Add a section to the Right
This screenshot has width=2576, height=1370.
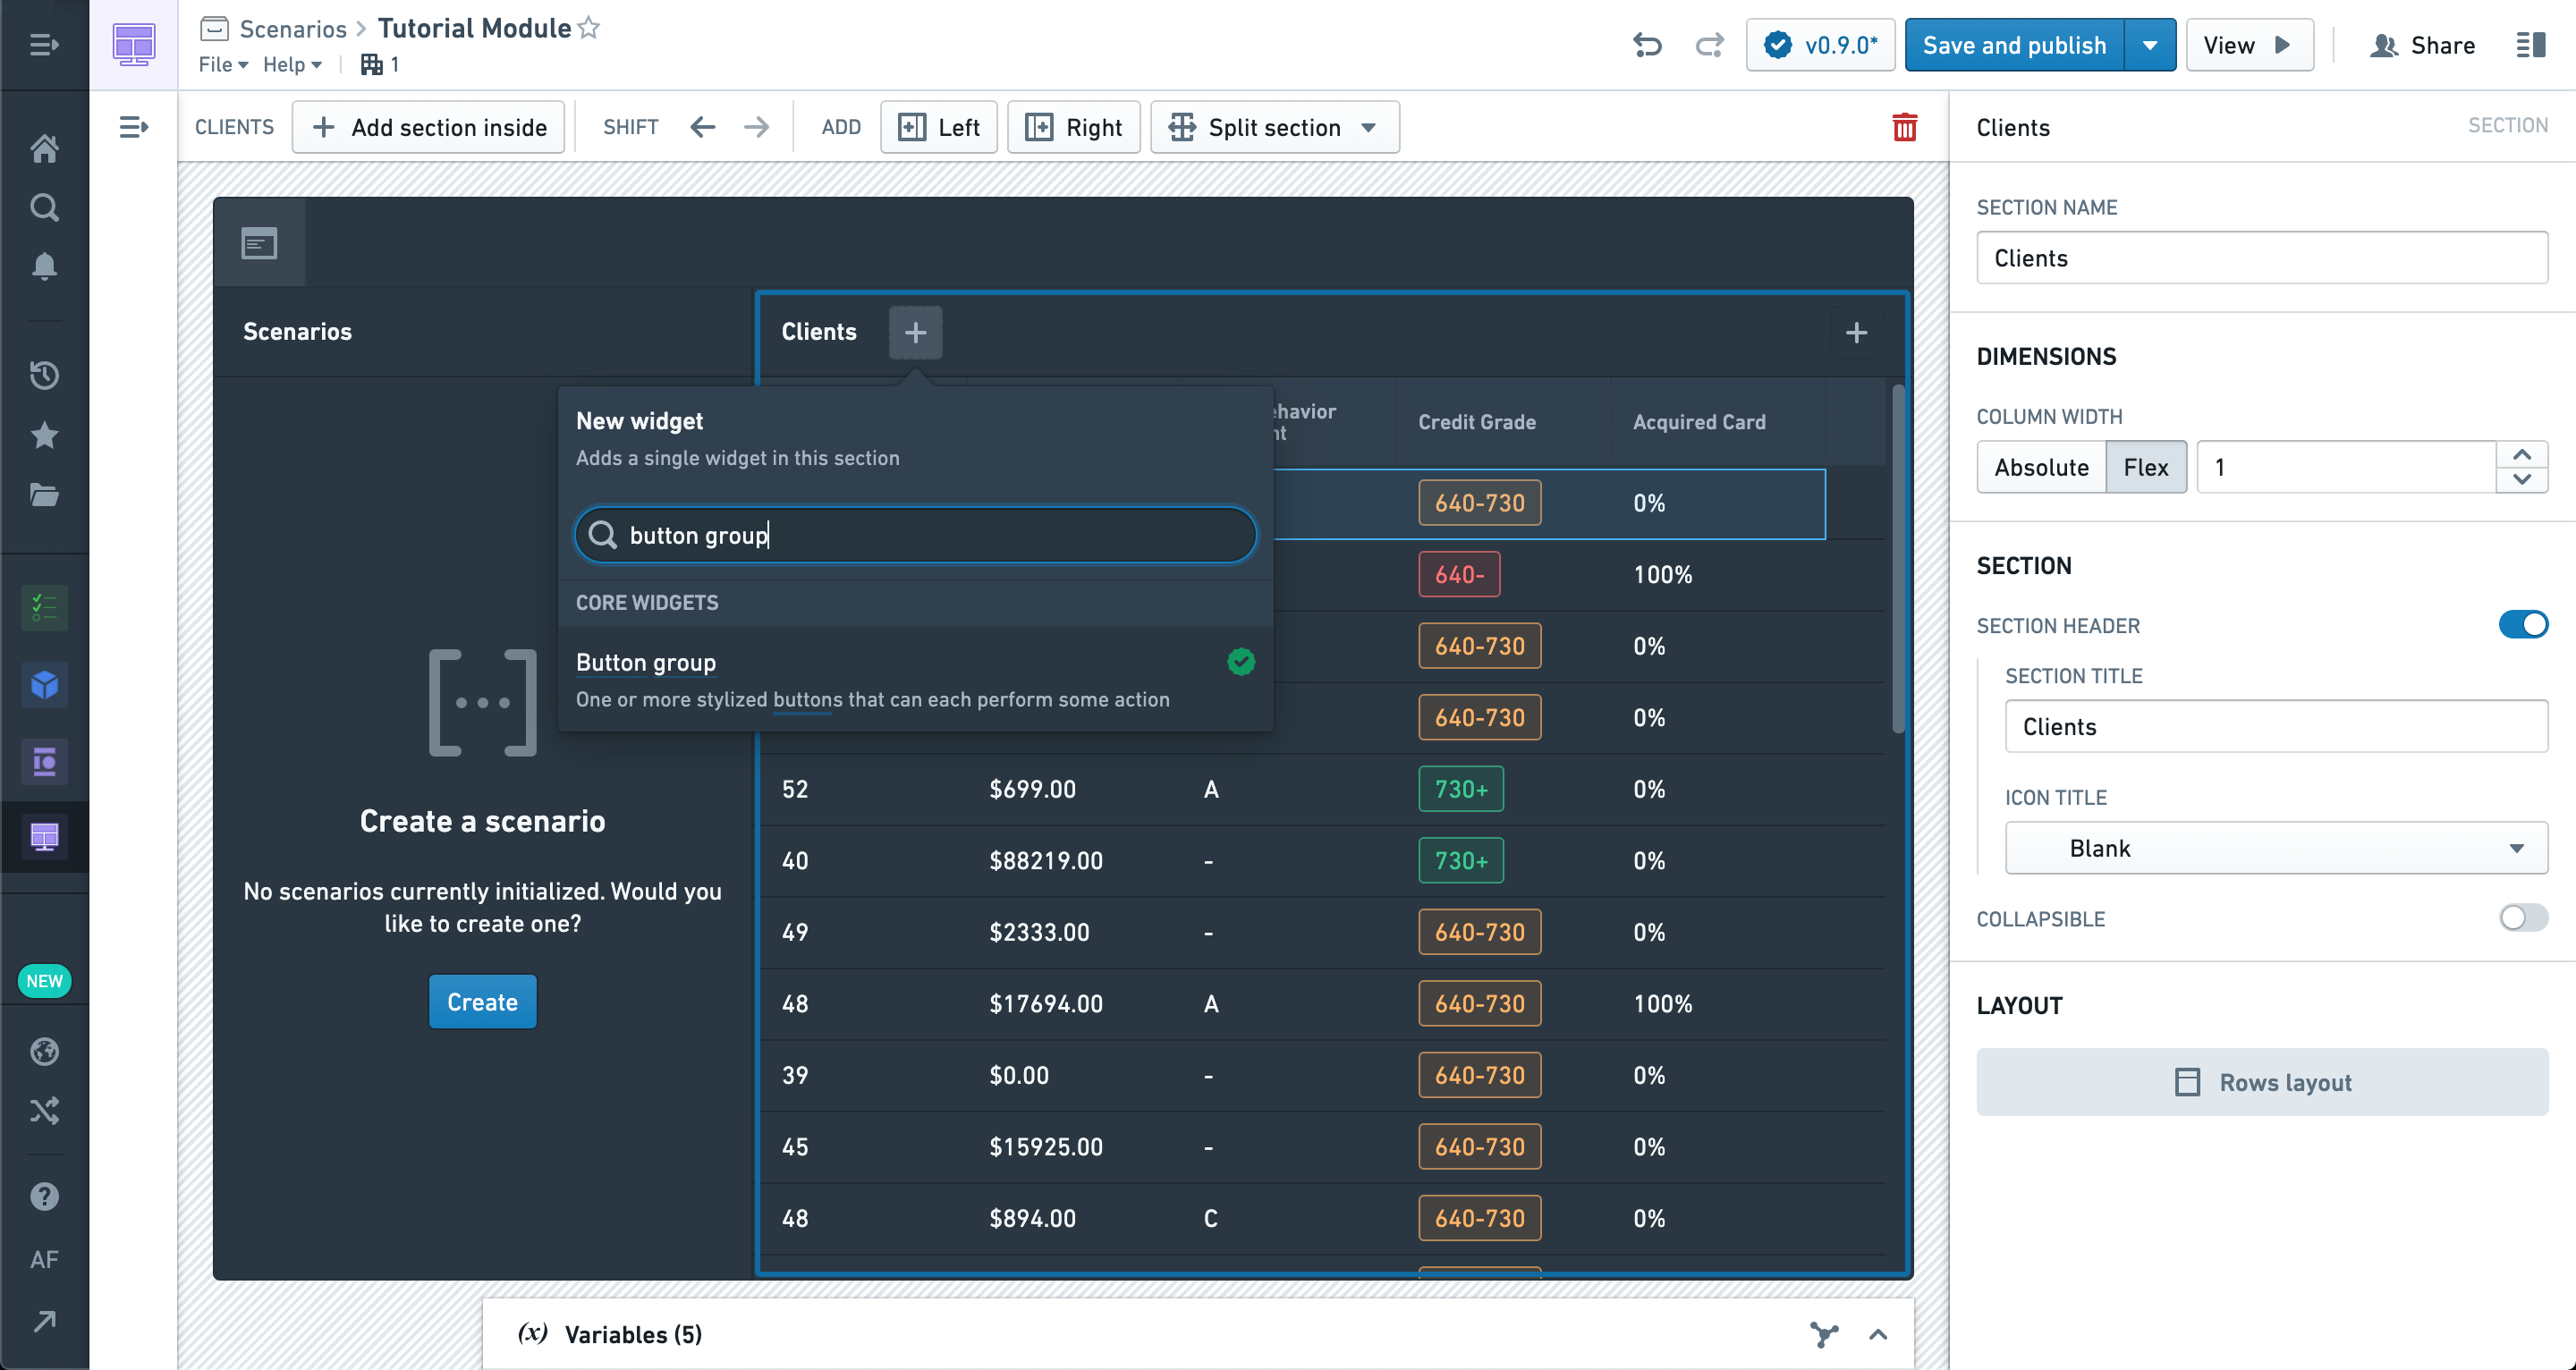pyautogui.click(x=1073, y=127)
